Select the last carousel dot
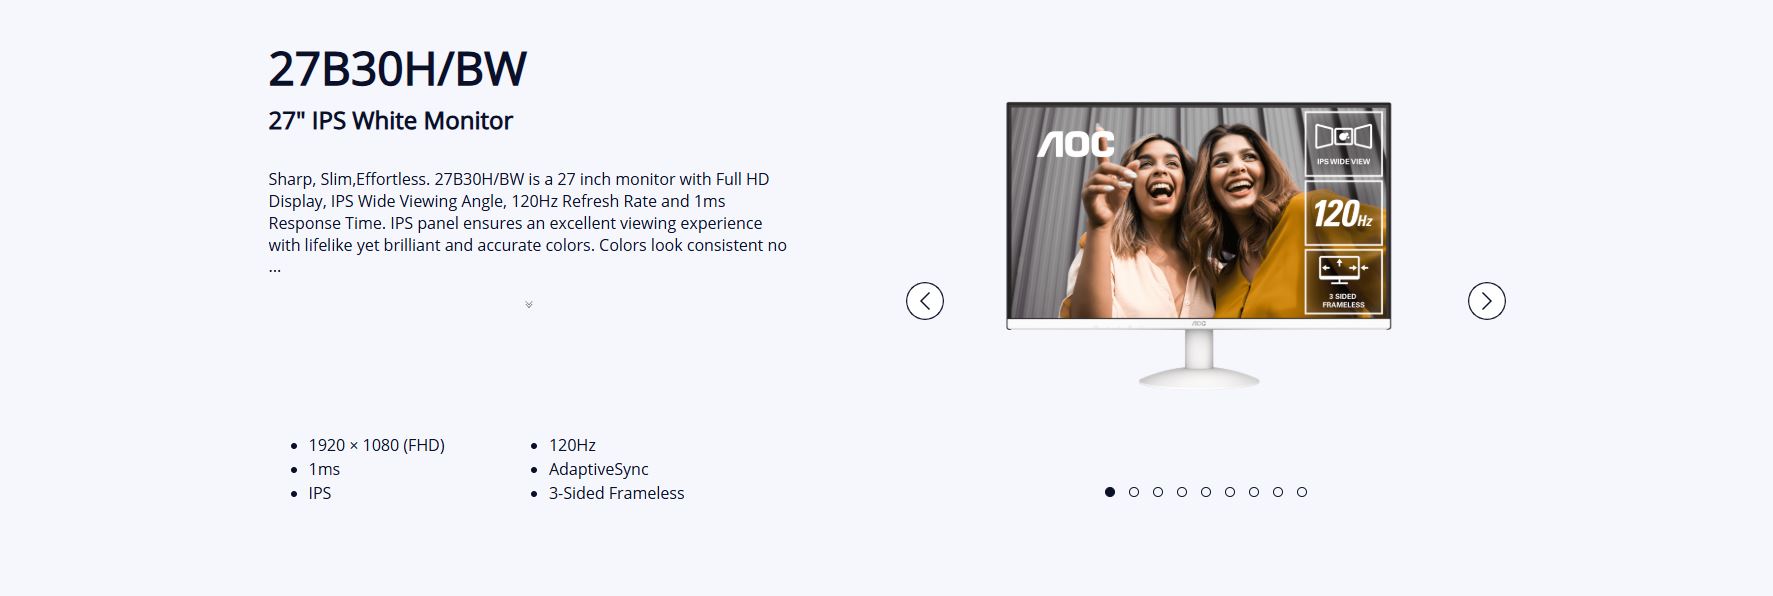This screenshot has height=596, width=1773. (1302, 492)
